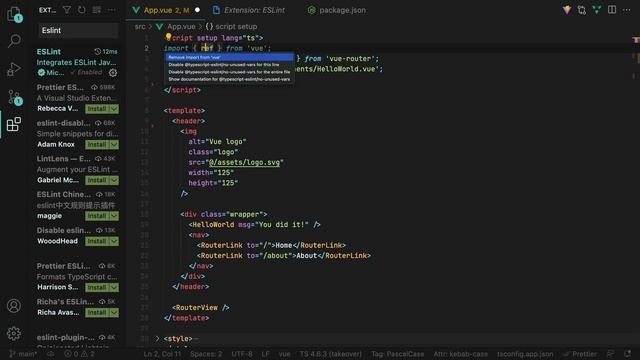Follow the @/assets/logo.svg link
The image size is (640, 360).
click(x=244, y=162)
